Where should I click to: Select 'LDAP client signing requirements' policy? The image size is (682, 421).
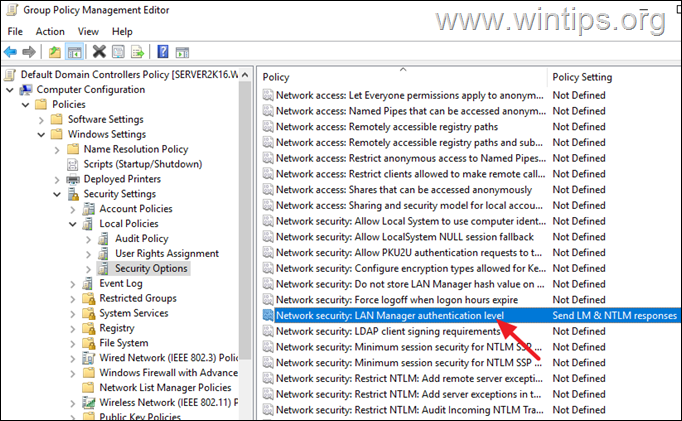click(x=388, y=331)
